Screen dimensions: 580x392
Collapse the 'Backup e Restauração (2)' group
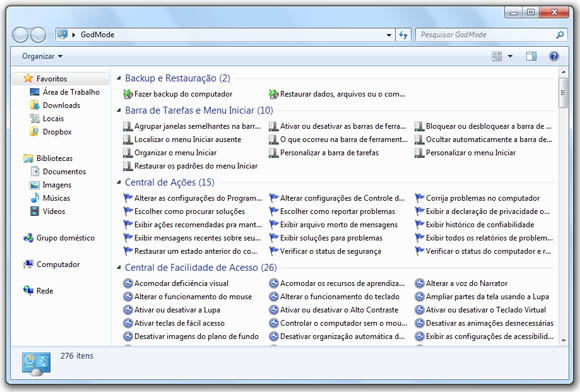[x=119, y=78]
